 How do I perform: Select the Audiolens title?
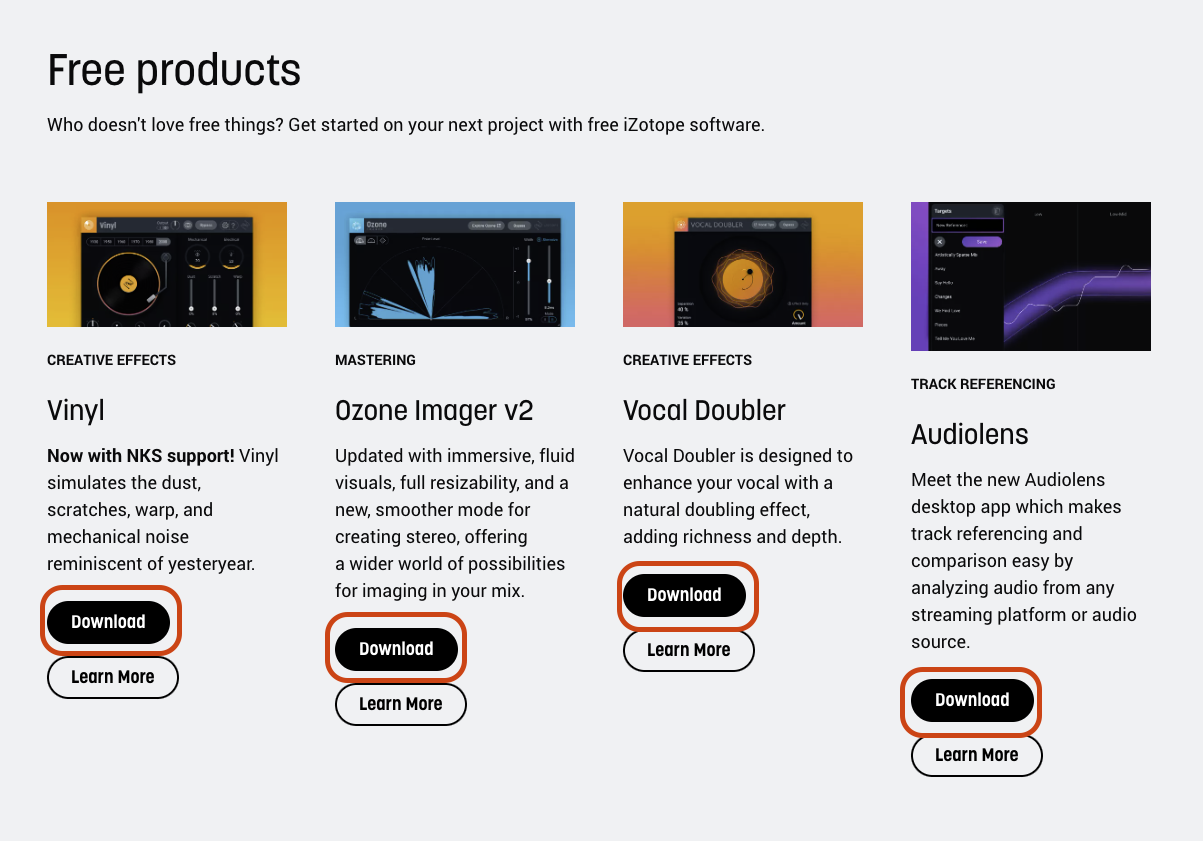pyautogui.click(x=970, y=434)
